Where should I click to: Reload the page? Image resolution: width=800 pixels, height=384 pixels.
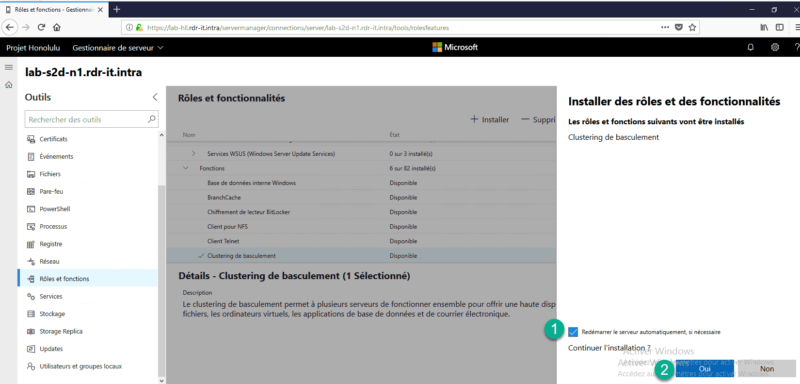tap(41, 28)
